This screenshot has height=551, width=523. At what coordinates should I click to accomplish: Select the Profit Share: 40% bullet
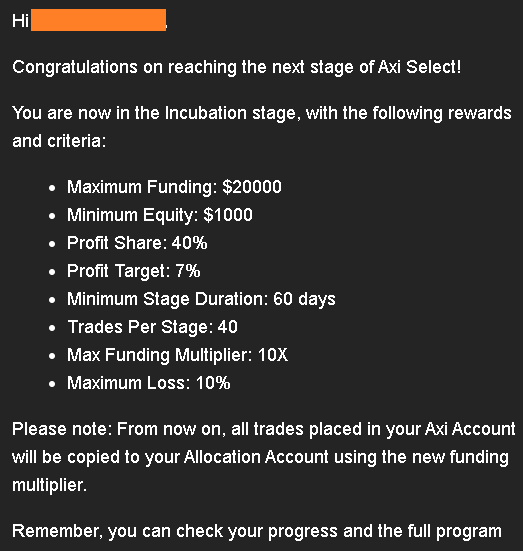pyautogui.click(x=137, y=243)
